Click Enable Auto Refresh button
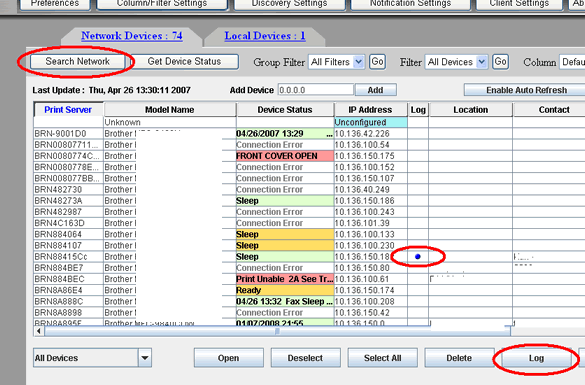Viewport: 585px width, 385px height. pos(526,90)
